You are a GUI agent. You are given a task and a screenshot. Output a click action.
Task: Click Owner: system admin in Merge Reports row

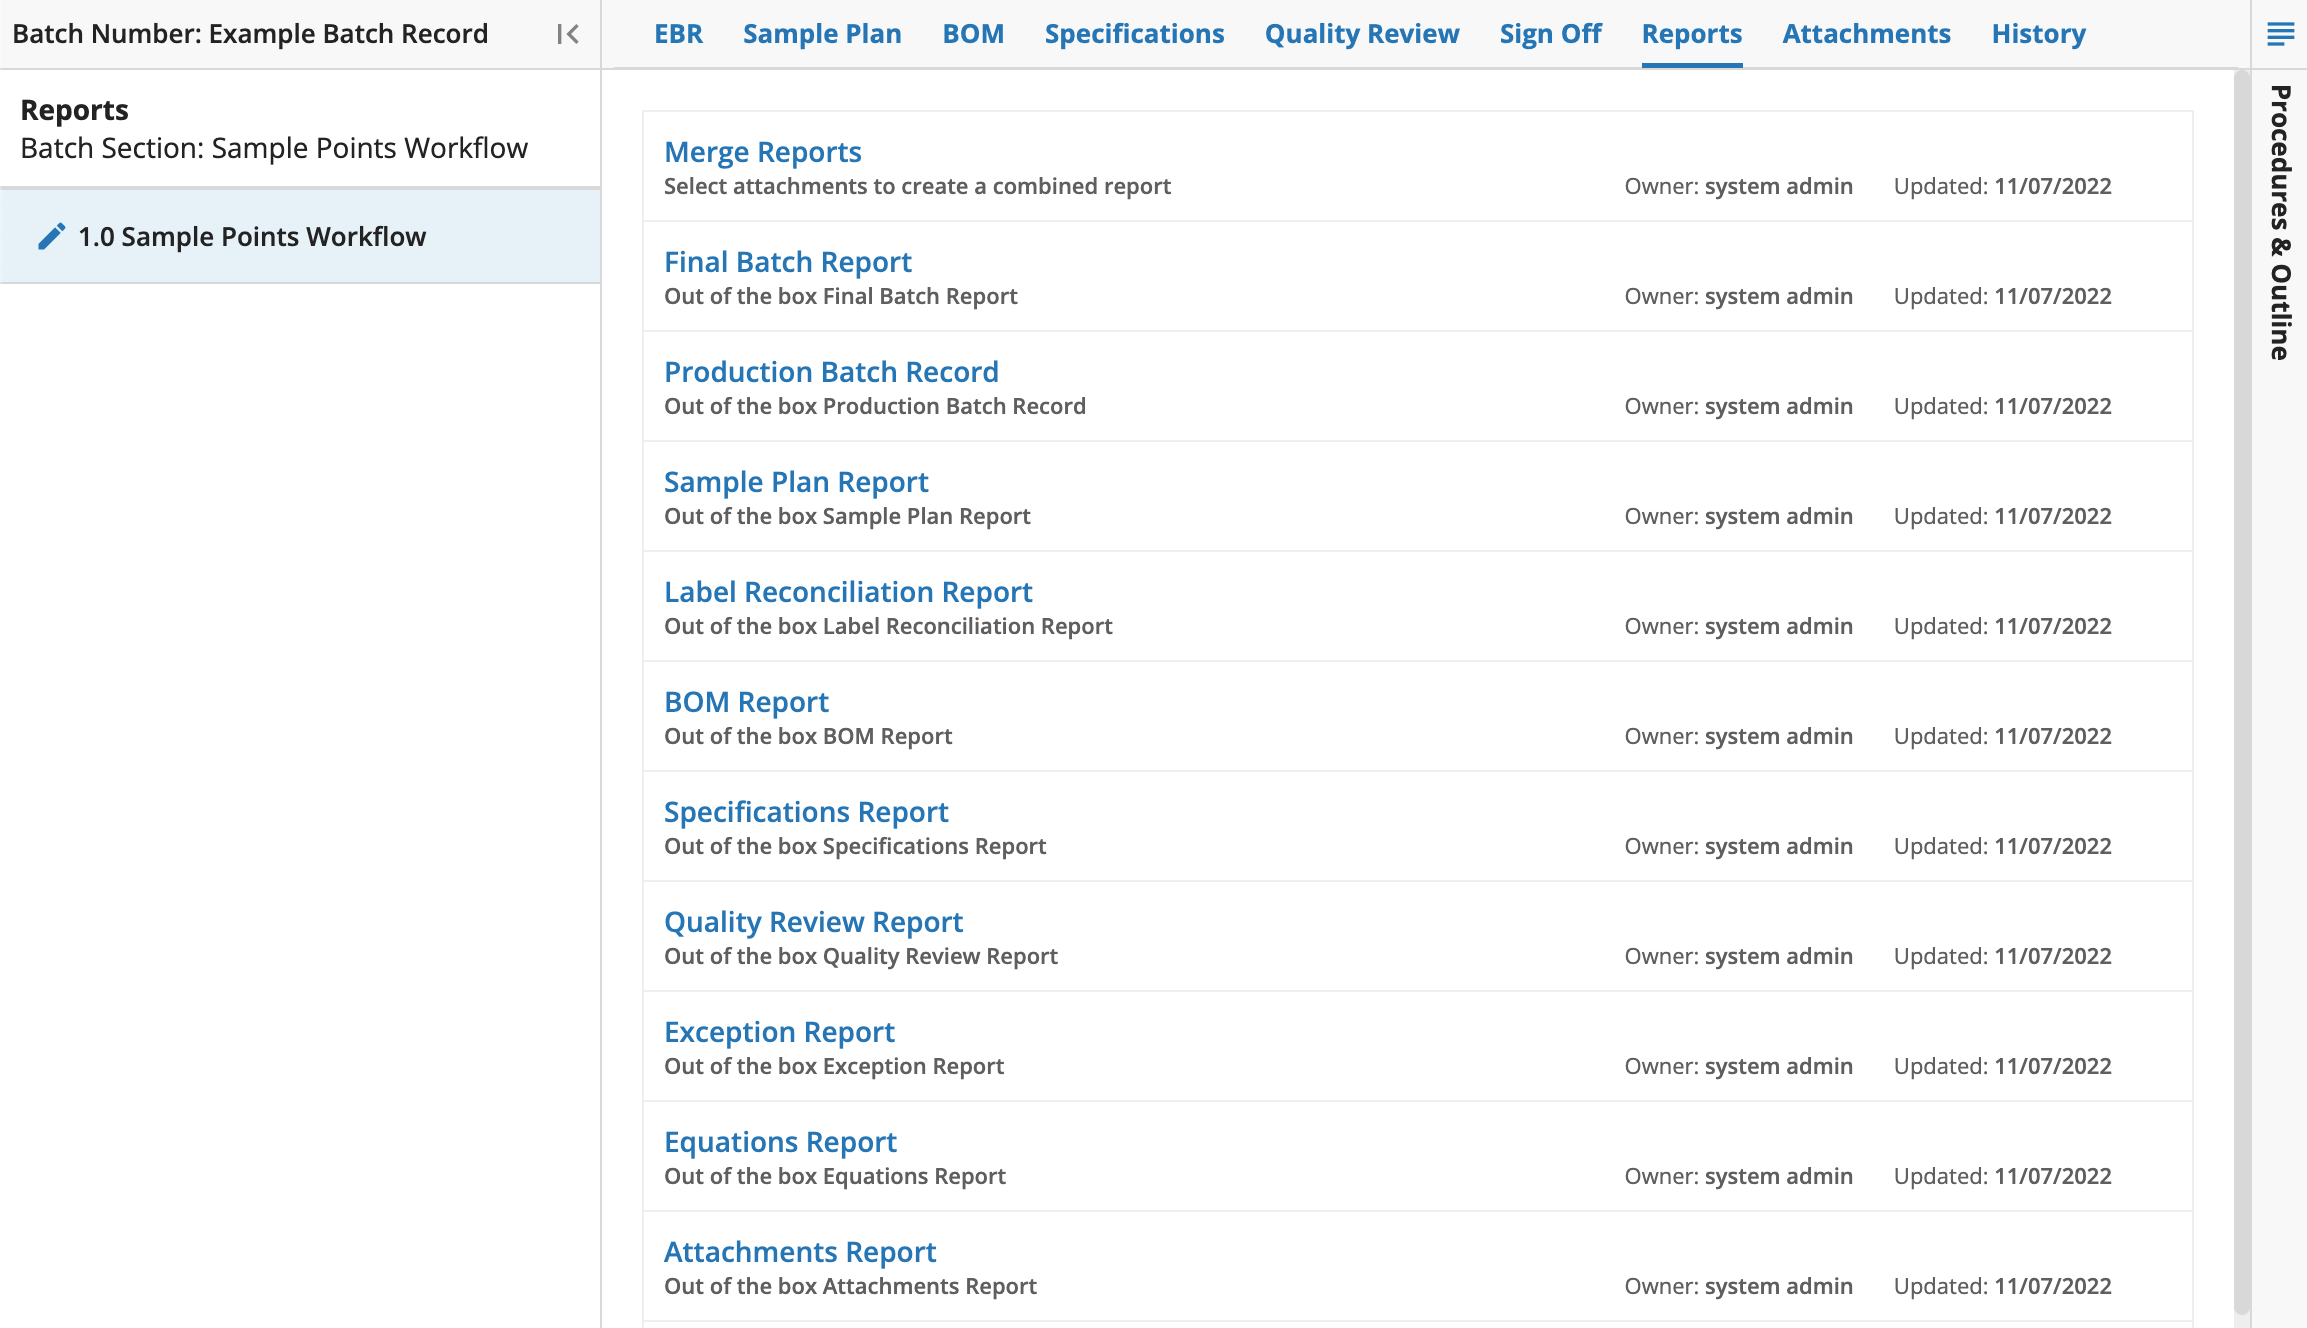click(1738, 186)
